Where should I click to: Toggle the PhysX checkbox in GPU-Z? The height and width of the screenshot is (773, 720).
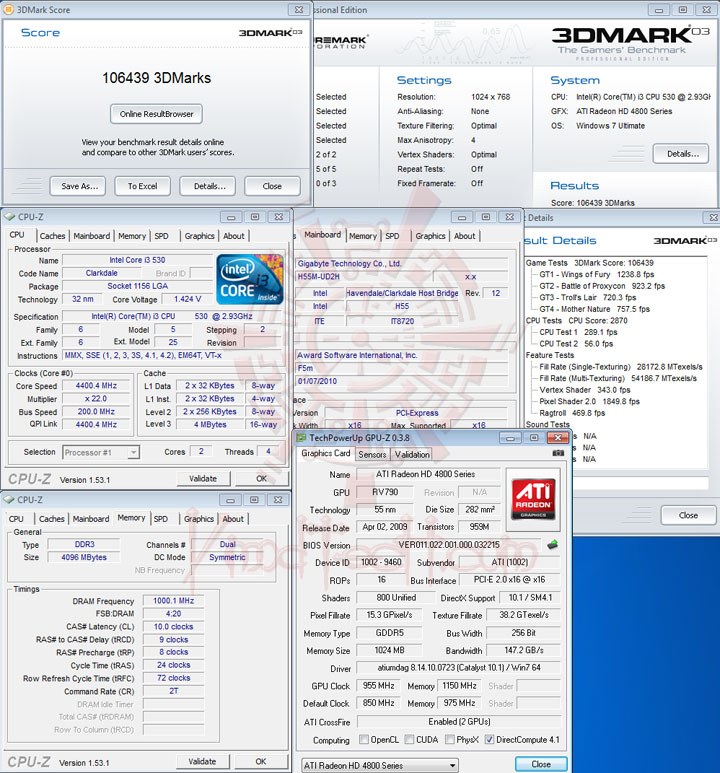pyautogui.click(x=450, y=739)
